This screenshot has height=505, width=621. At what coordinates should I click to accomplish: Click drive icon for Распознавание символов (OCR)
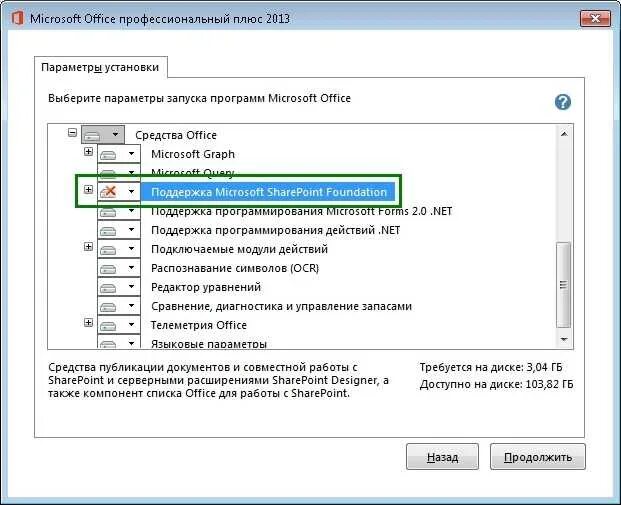coord(108,269)
